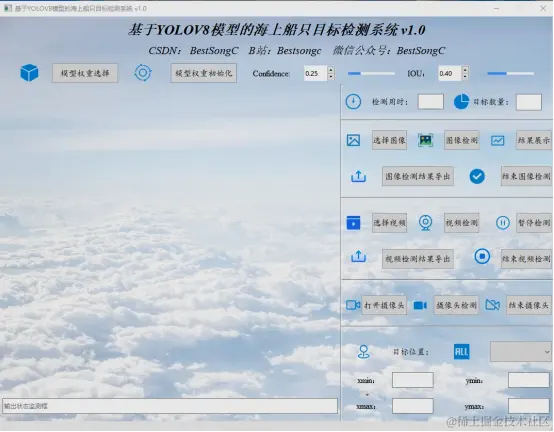Click the blue checkmark circle icon
Screen dimensions: 554x432
(477, 176)
